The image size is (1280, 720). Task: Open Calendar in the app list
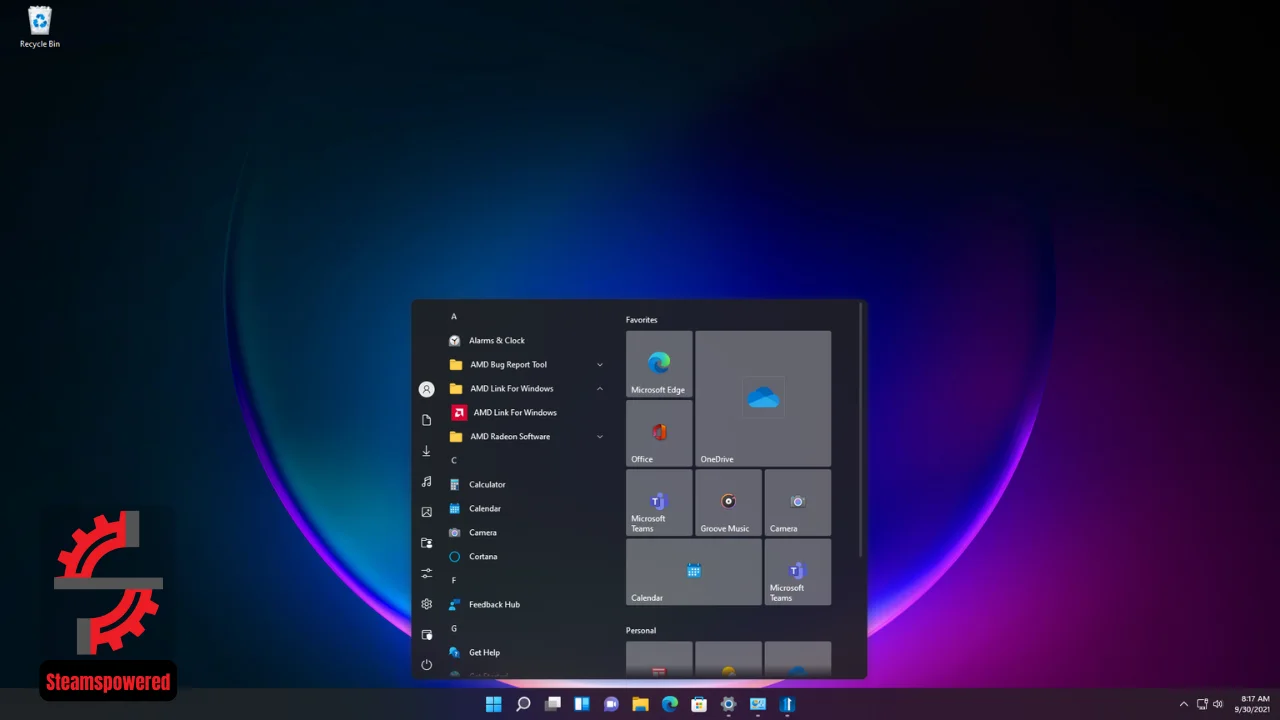(x=526, y=509)
